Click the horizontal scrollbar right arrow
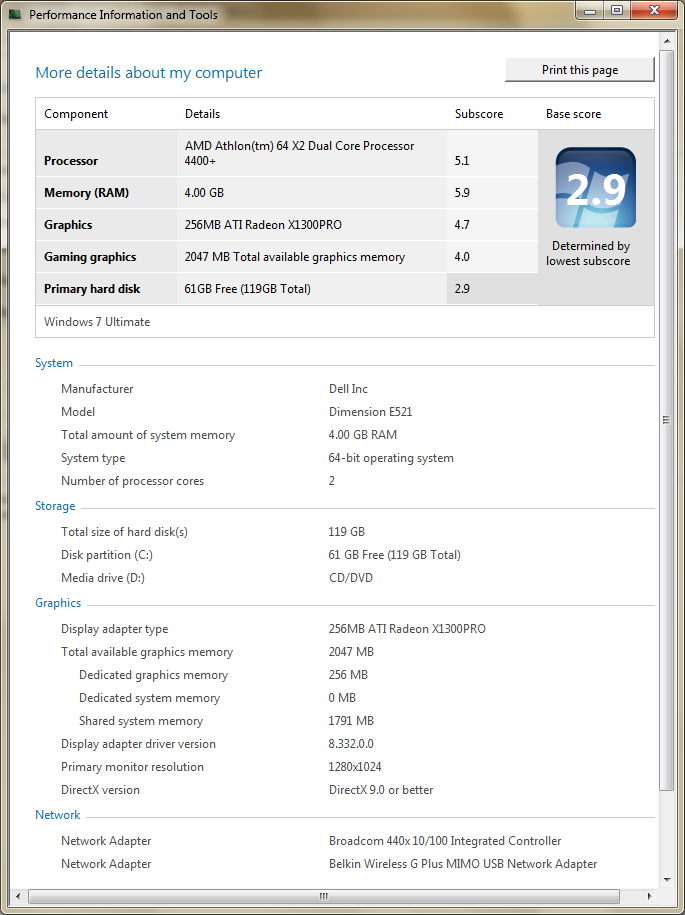The width and height of the screenshot is (685, 915). 649,896
